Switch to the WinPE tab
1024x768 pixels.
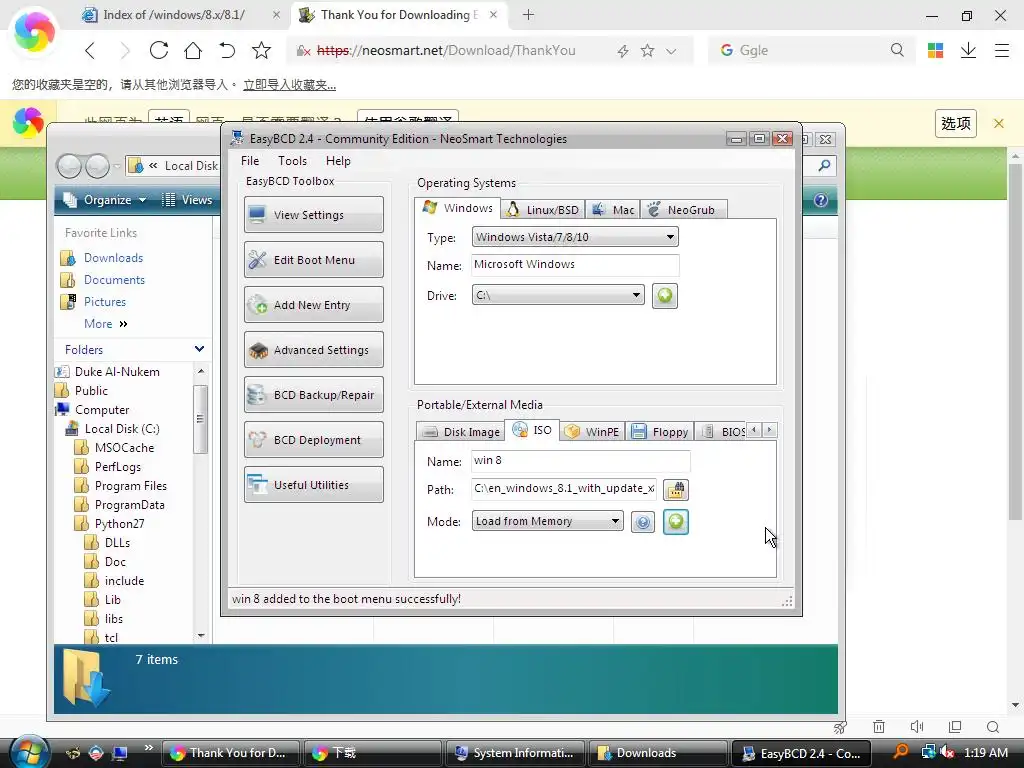pyautogui.click(x=592, y=432)
